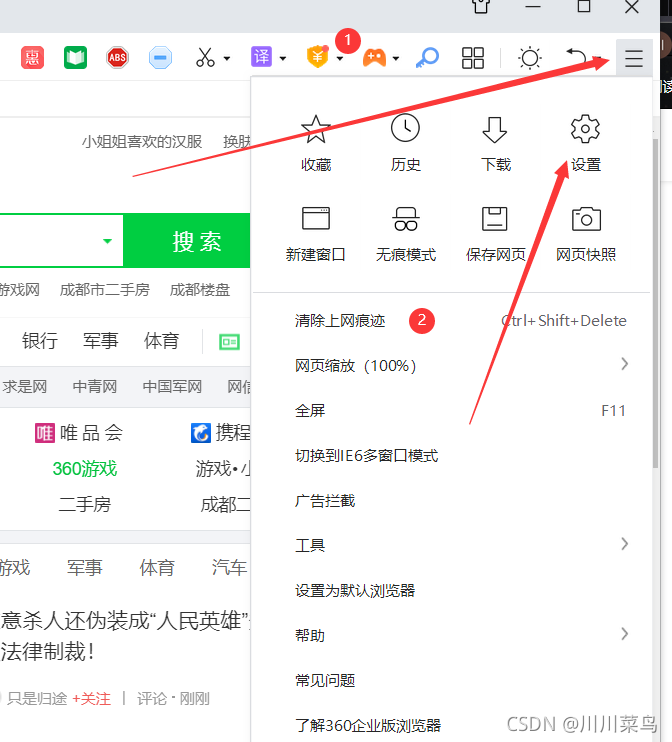
Task: Select 军事 tab beside 银行
Action: pos(100,341)
